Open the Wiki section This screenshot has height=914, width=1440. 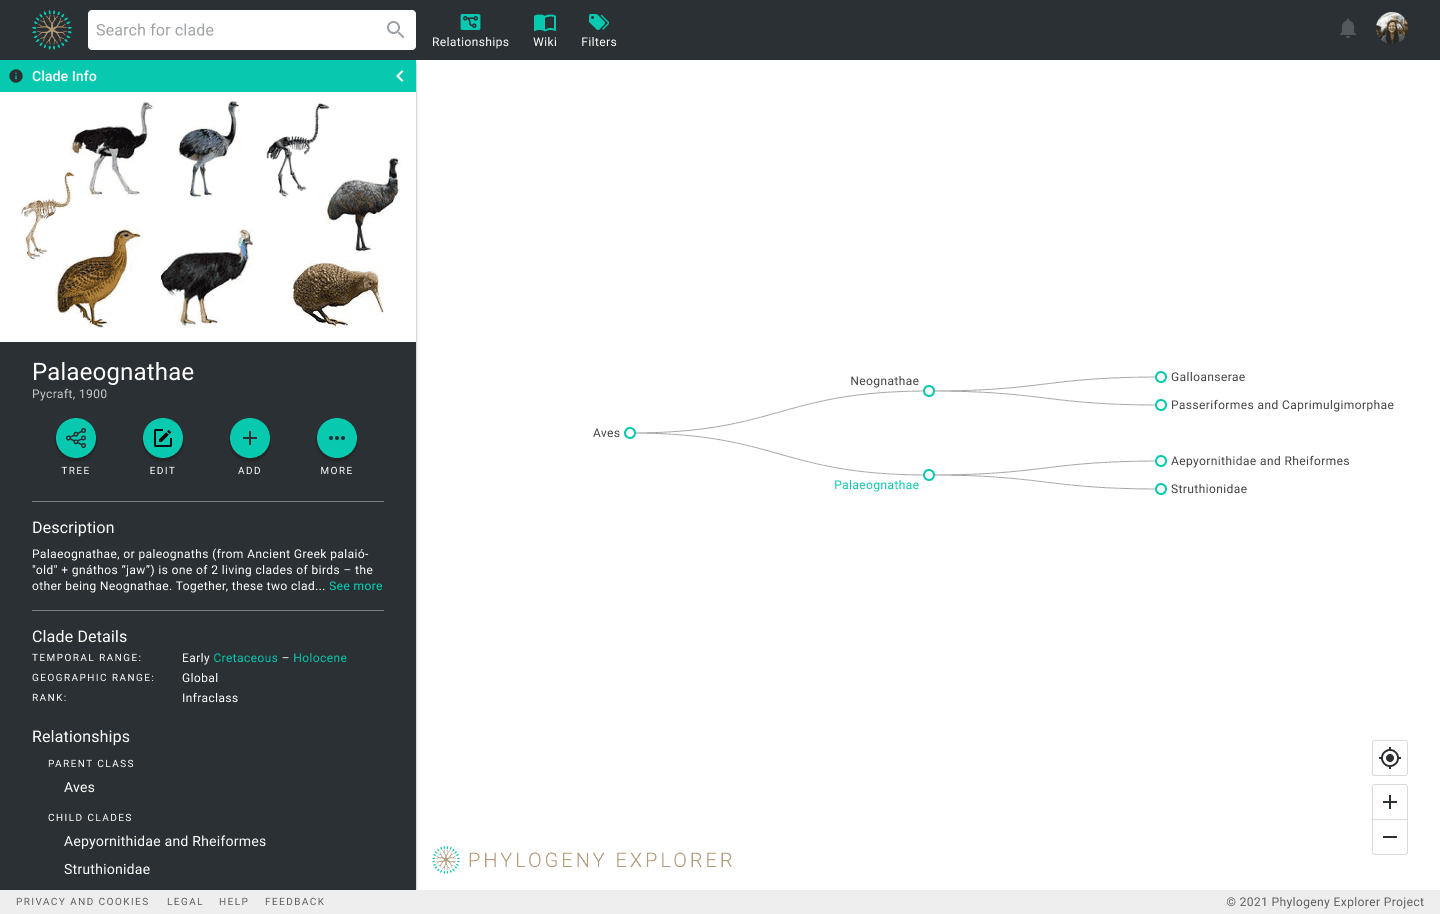[545, 30]
